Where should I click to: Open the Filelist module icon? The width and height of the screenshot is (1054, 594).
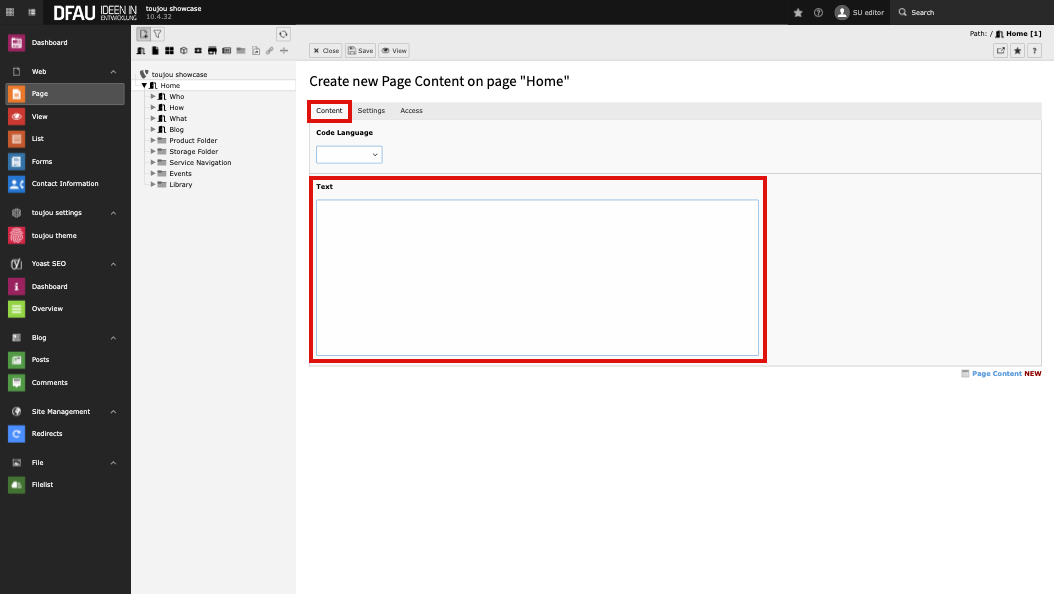click(16, 485)
